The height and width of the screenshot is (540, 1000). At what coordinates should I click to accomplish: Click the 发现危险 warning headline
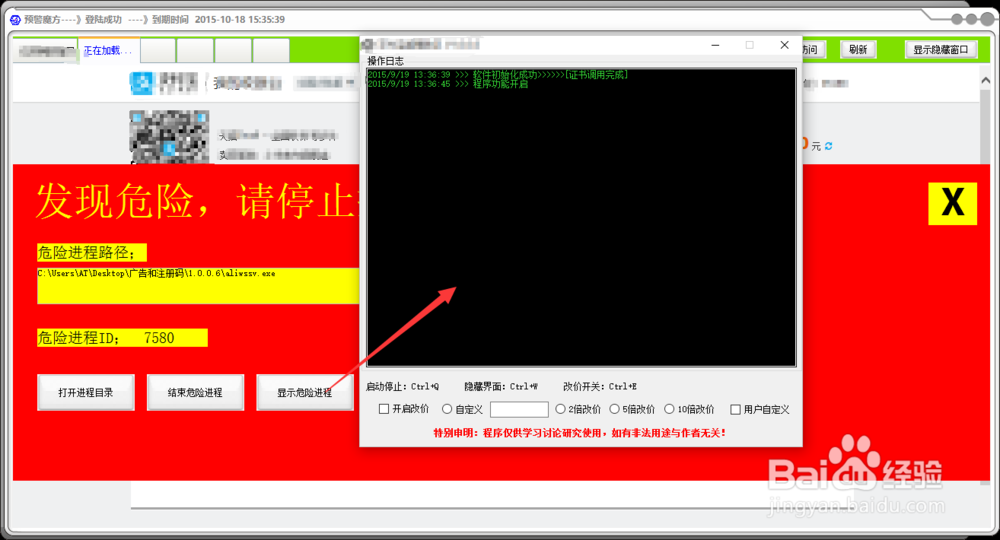(198, 202)
